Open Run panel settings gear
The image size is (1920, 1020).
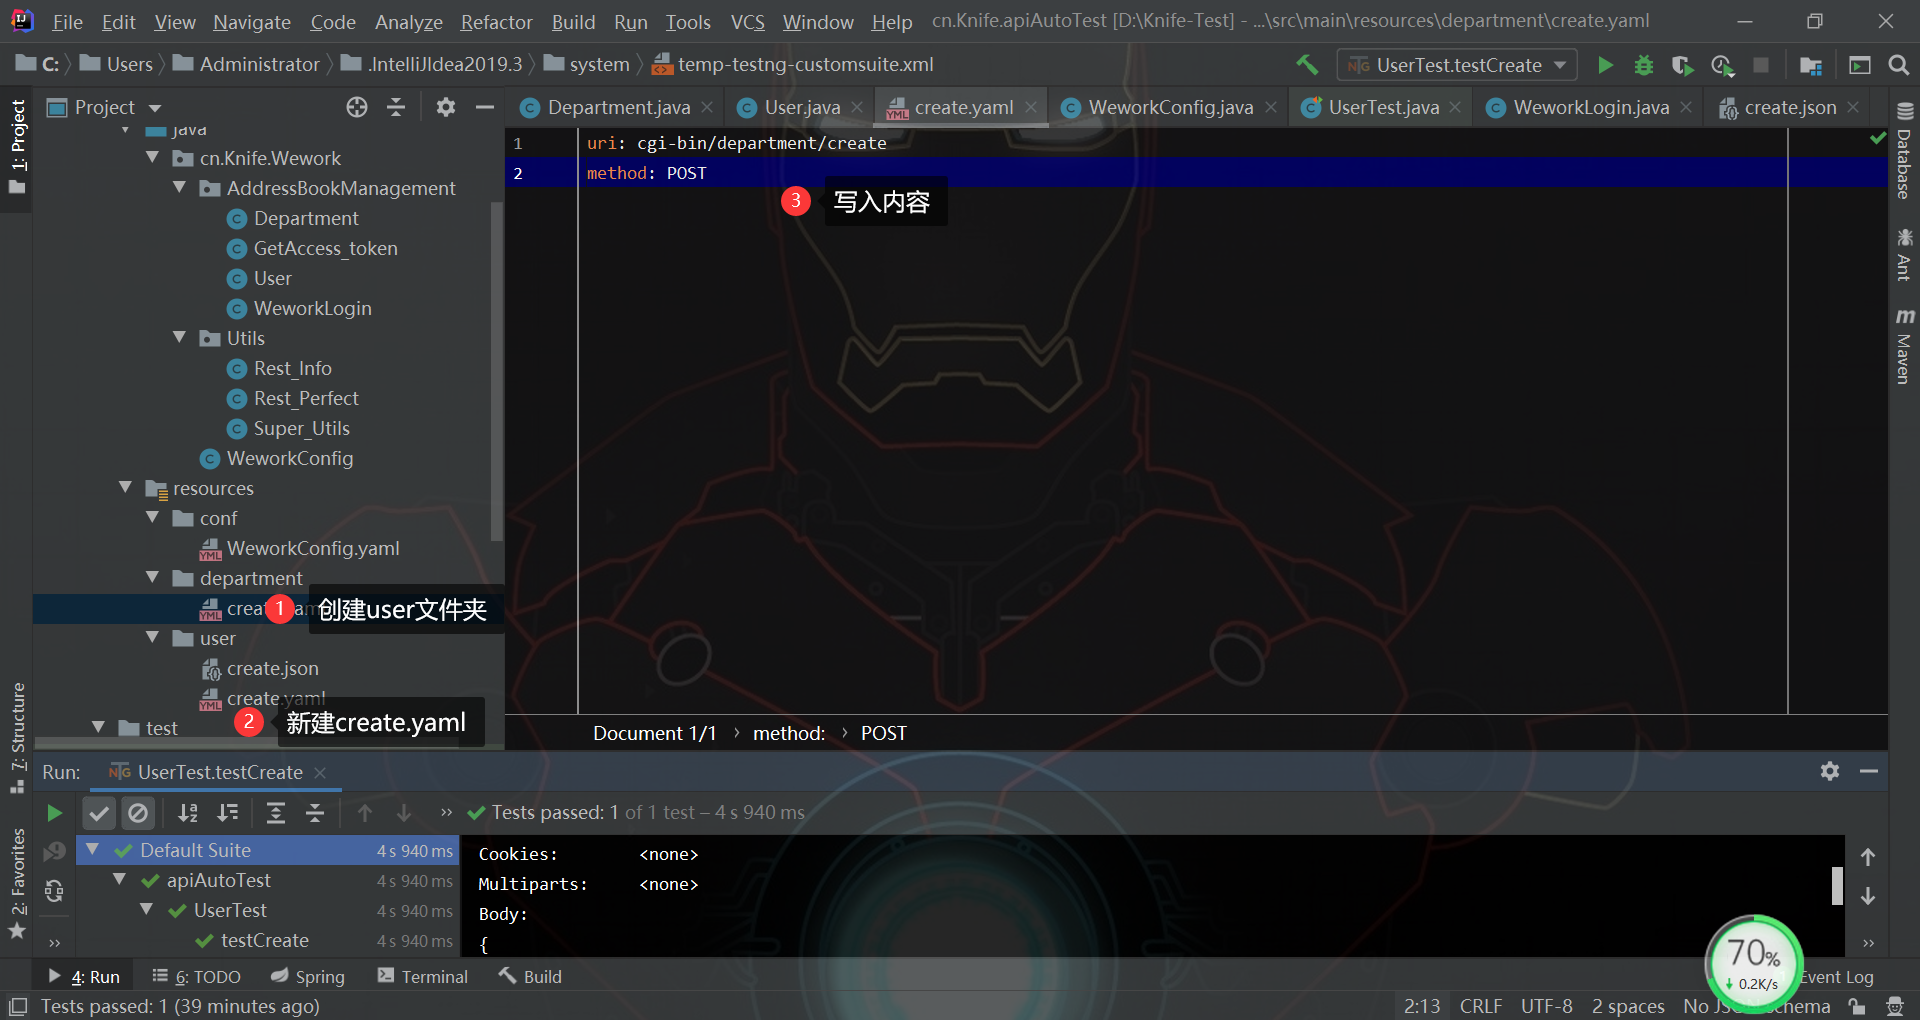(1830, 771)
